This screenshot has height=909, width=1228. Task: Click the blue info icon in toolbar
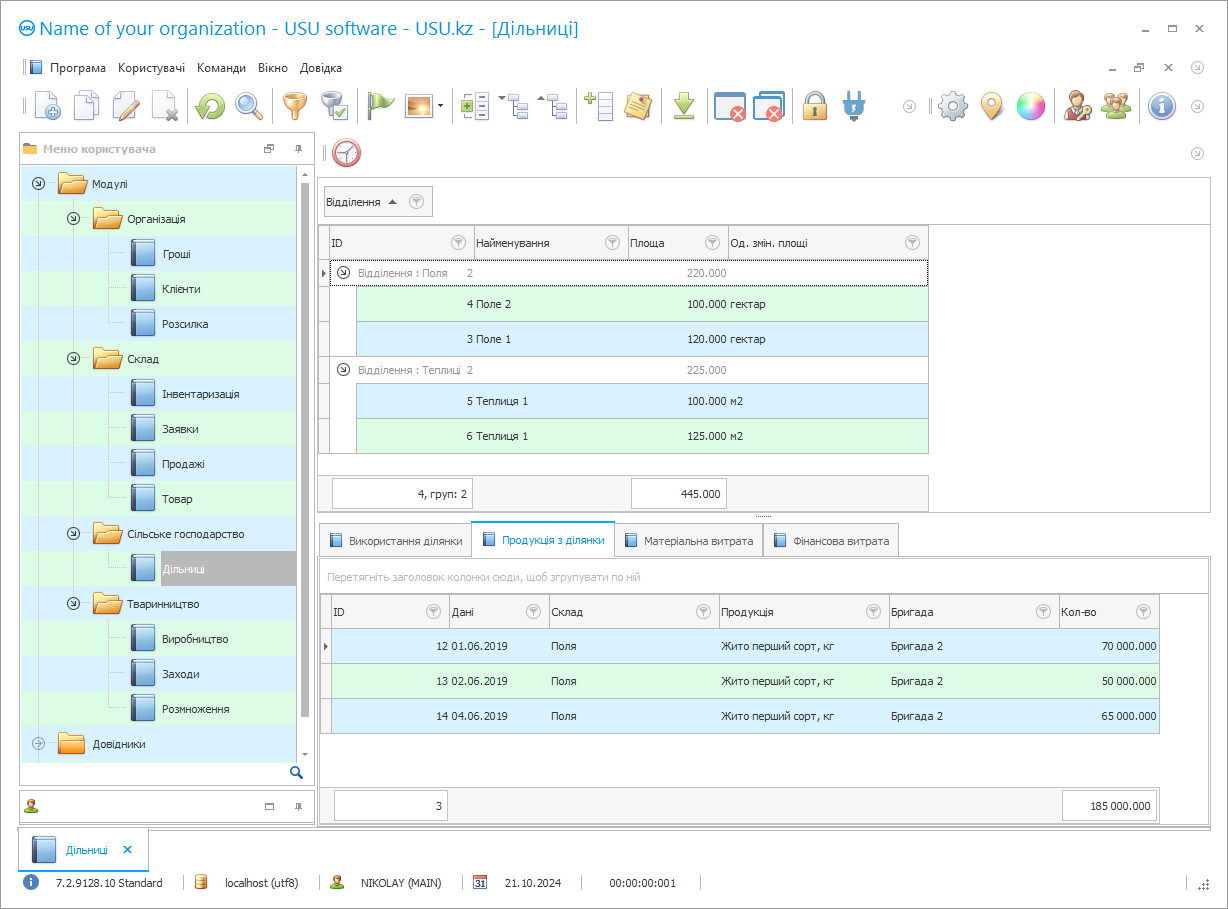pos(1162,106)
